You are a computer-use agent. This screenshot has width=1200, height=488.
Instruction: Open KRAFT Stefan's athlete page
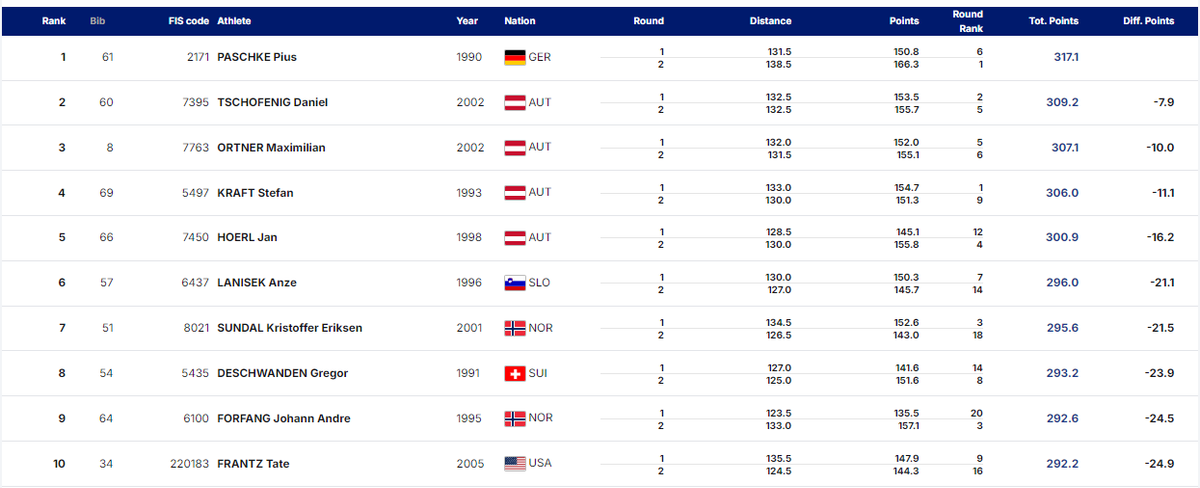pos(255,193)
